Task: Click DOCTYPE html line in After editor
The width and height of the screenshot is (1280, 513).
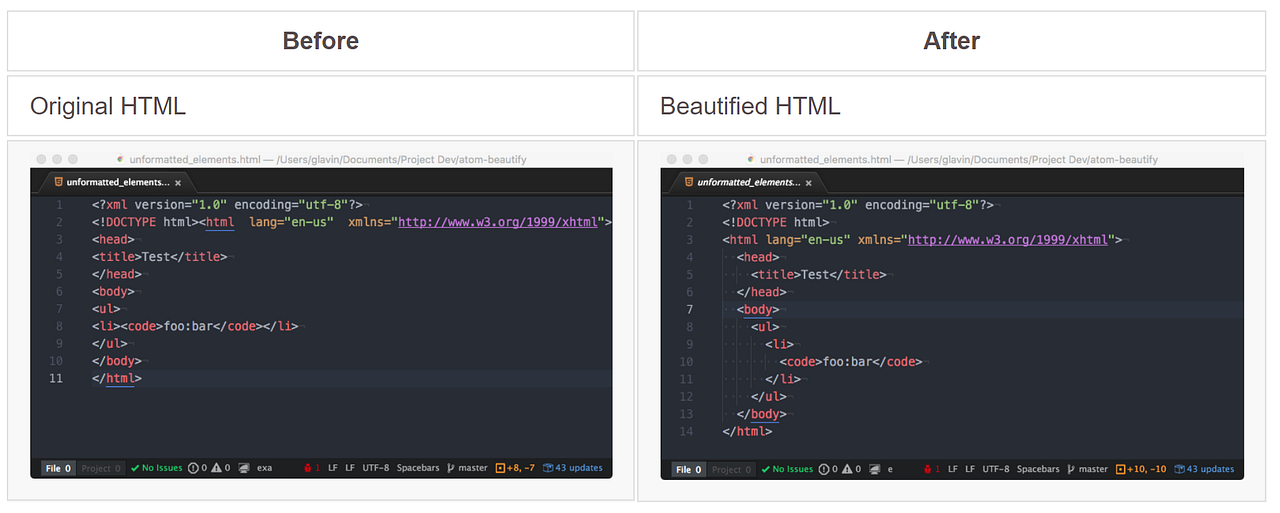Action: coord(776,222)
